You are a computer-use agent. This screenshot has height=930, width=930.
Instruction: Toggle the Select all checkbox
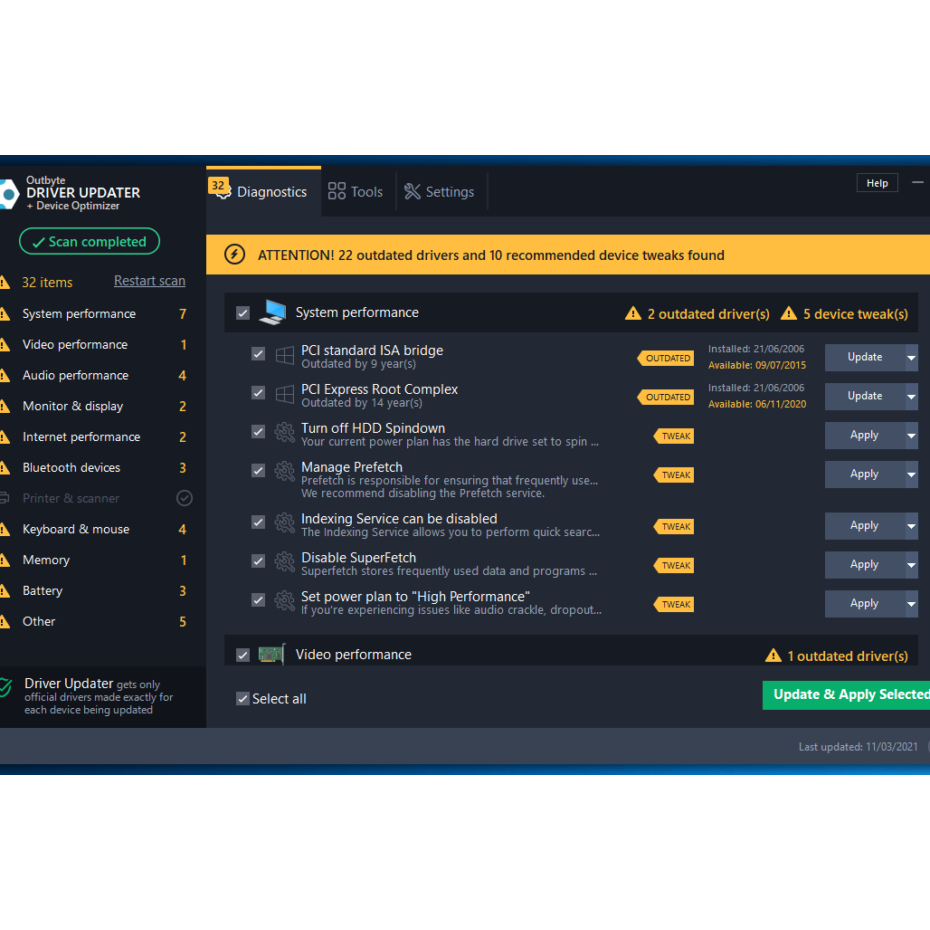click(243, 699)
